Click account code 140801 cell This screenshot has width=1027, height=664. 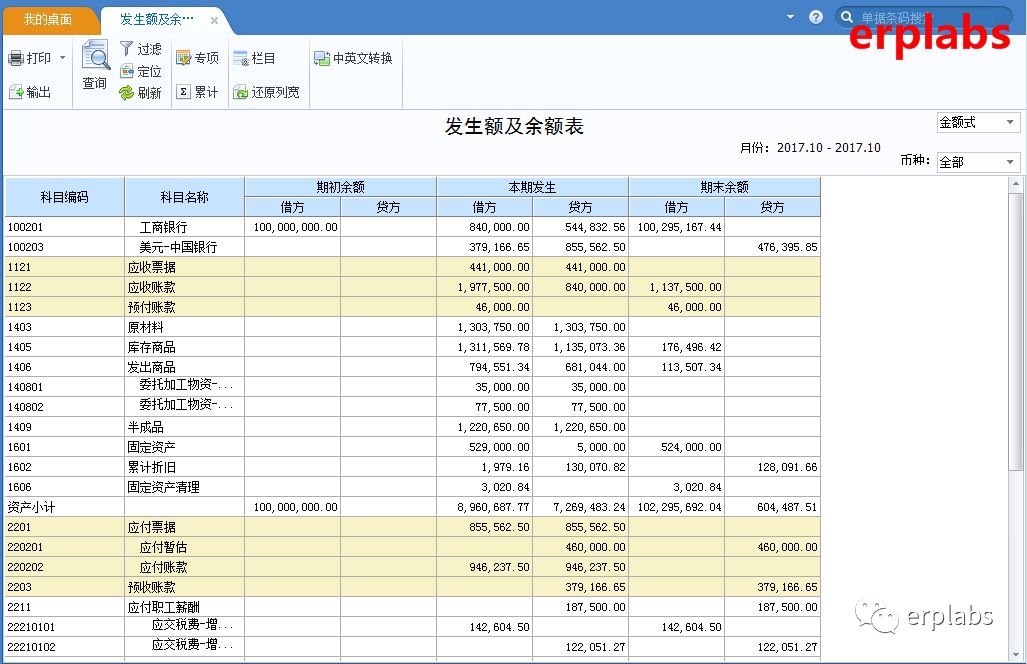pyautogui.click(x=65, y=387)
